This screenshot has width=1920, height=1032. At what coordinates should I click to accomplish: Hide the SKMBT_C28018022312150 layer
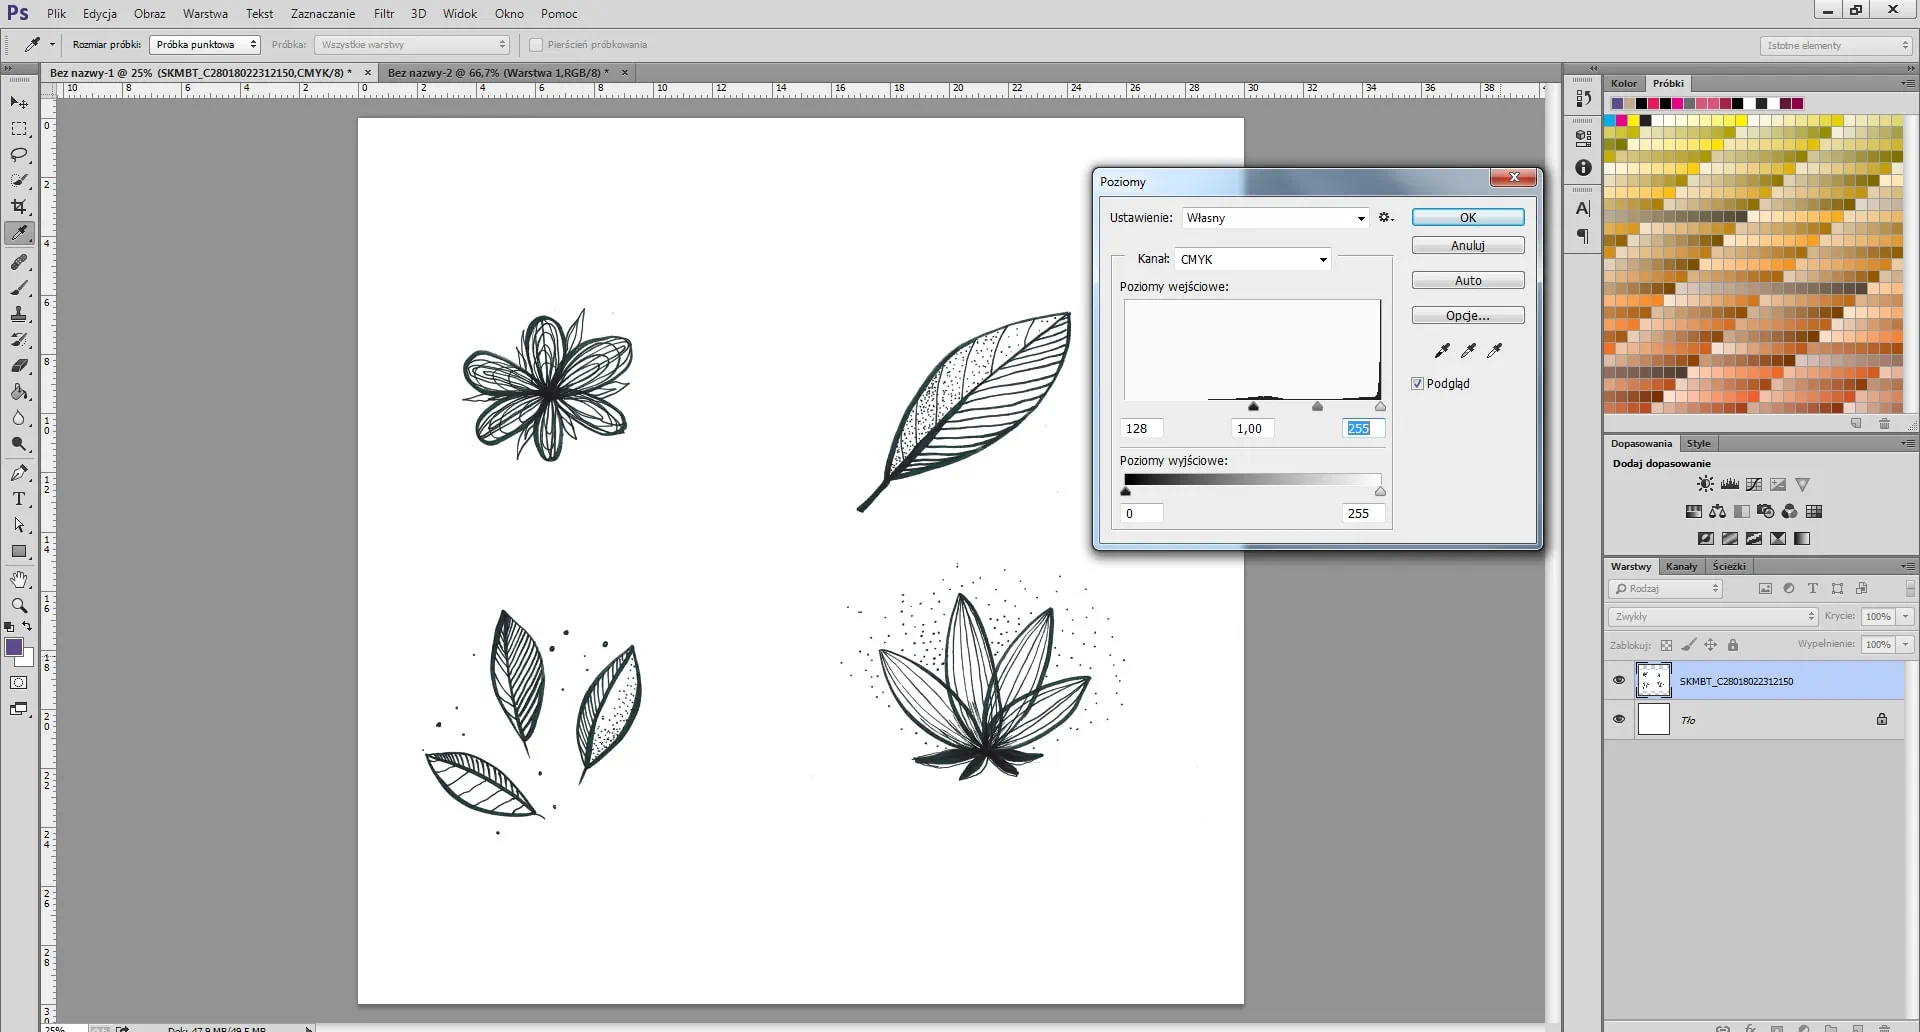coord(1619,681)
